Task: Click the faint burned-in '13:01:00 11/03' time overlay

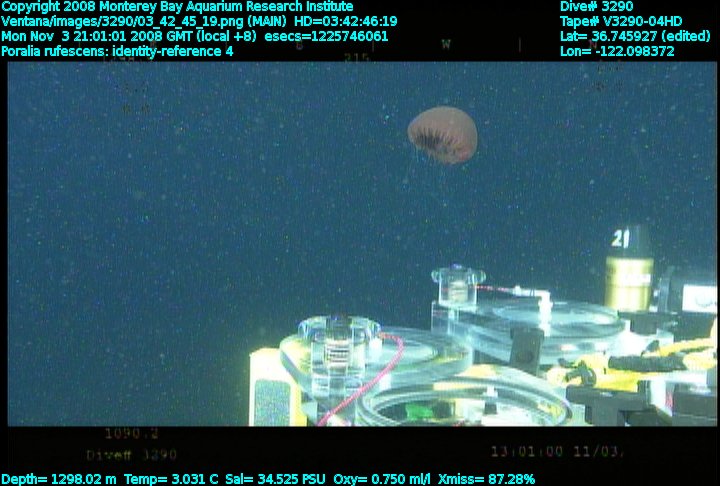Action: [x=556, y=452]
